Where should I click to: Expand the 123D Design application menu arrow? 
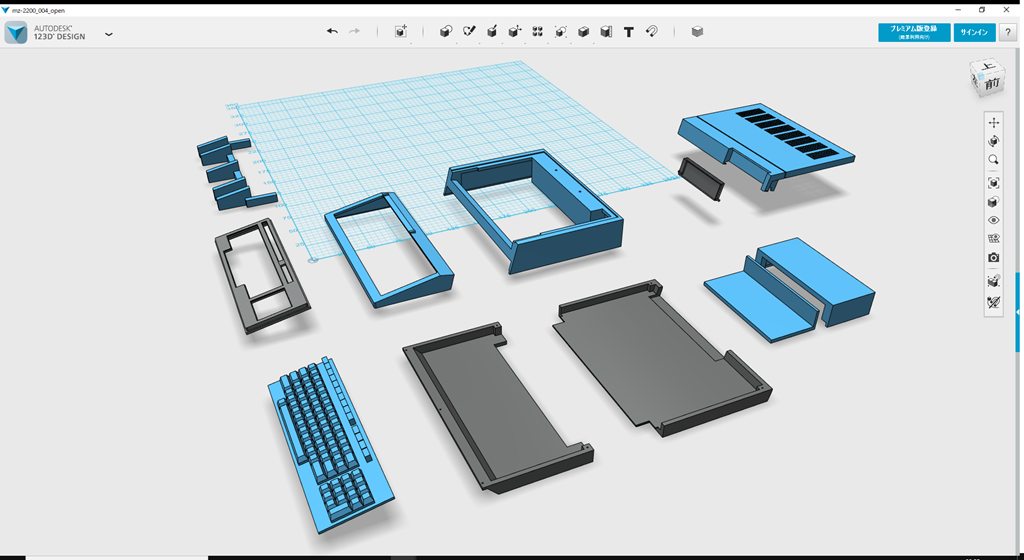coord(108,34)
